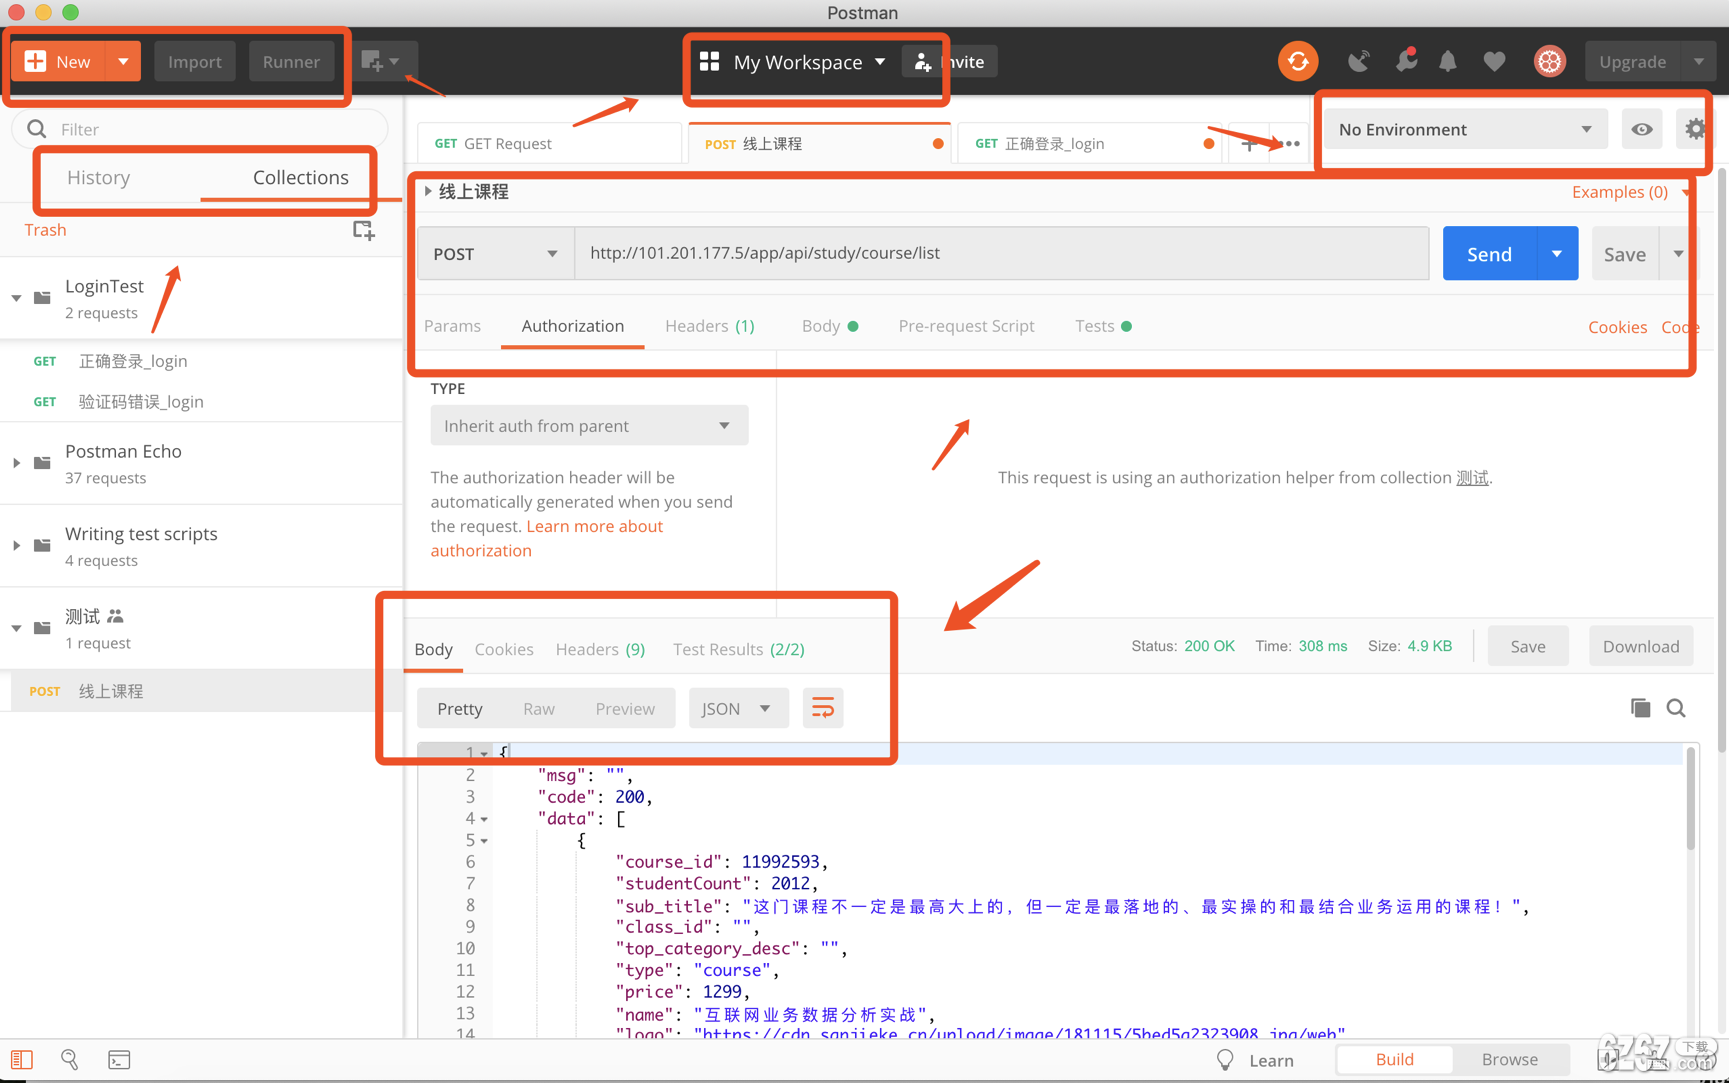Viewport: 1729px width, 1083px height.
Task: Click the copy response icon
Action: [1640, 708]
